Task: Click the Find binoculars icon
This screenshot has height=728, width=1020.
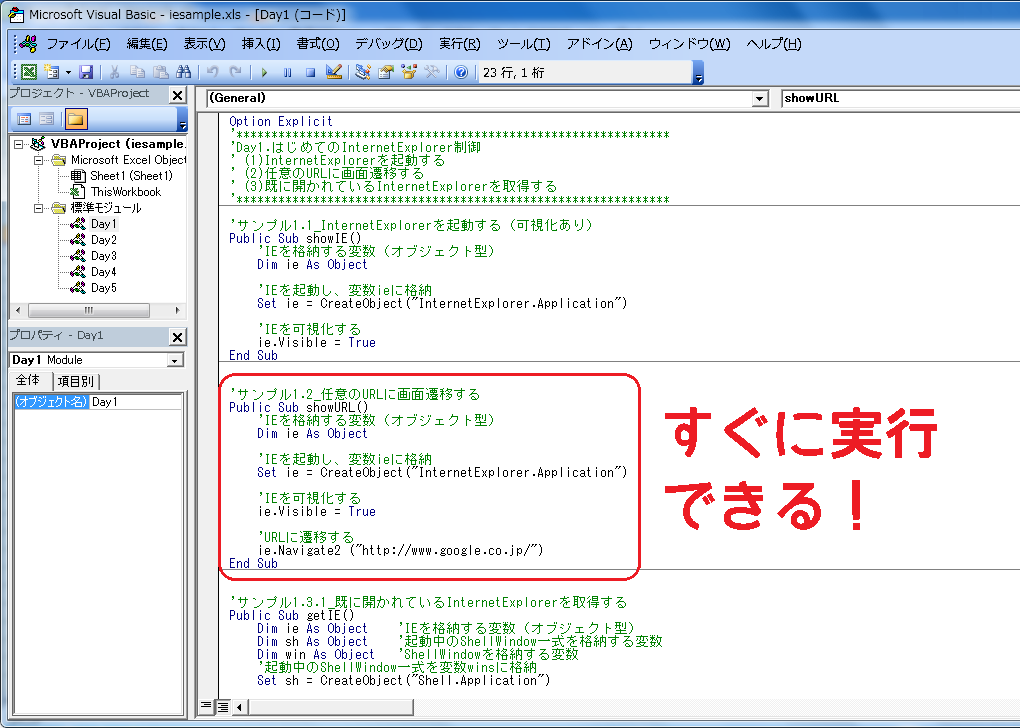Action: 183,72
